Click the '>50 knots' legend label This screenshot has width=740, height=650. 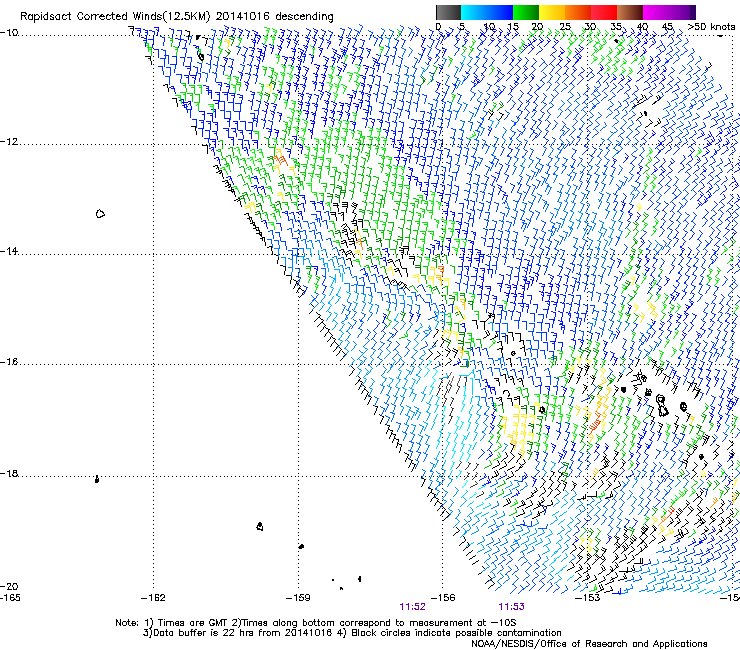[x=711, y=26]
